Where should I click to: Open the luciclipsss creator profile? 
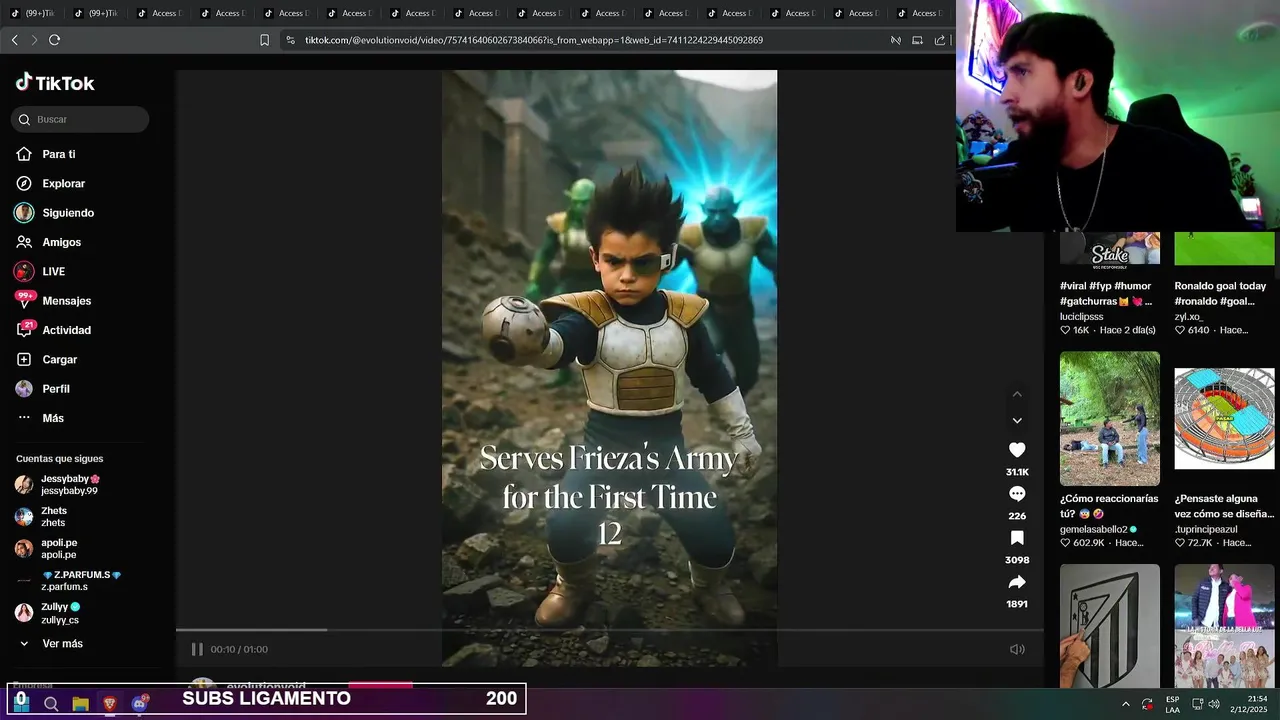click(x=1082, y=317)
